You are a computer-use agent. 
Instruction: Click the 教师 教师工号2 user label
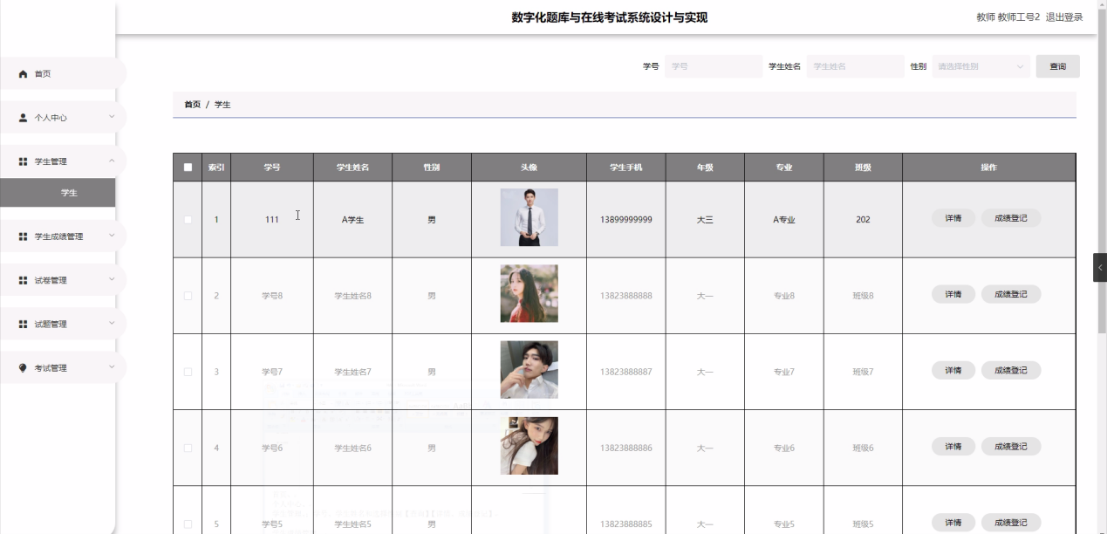click(1008, 18)
